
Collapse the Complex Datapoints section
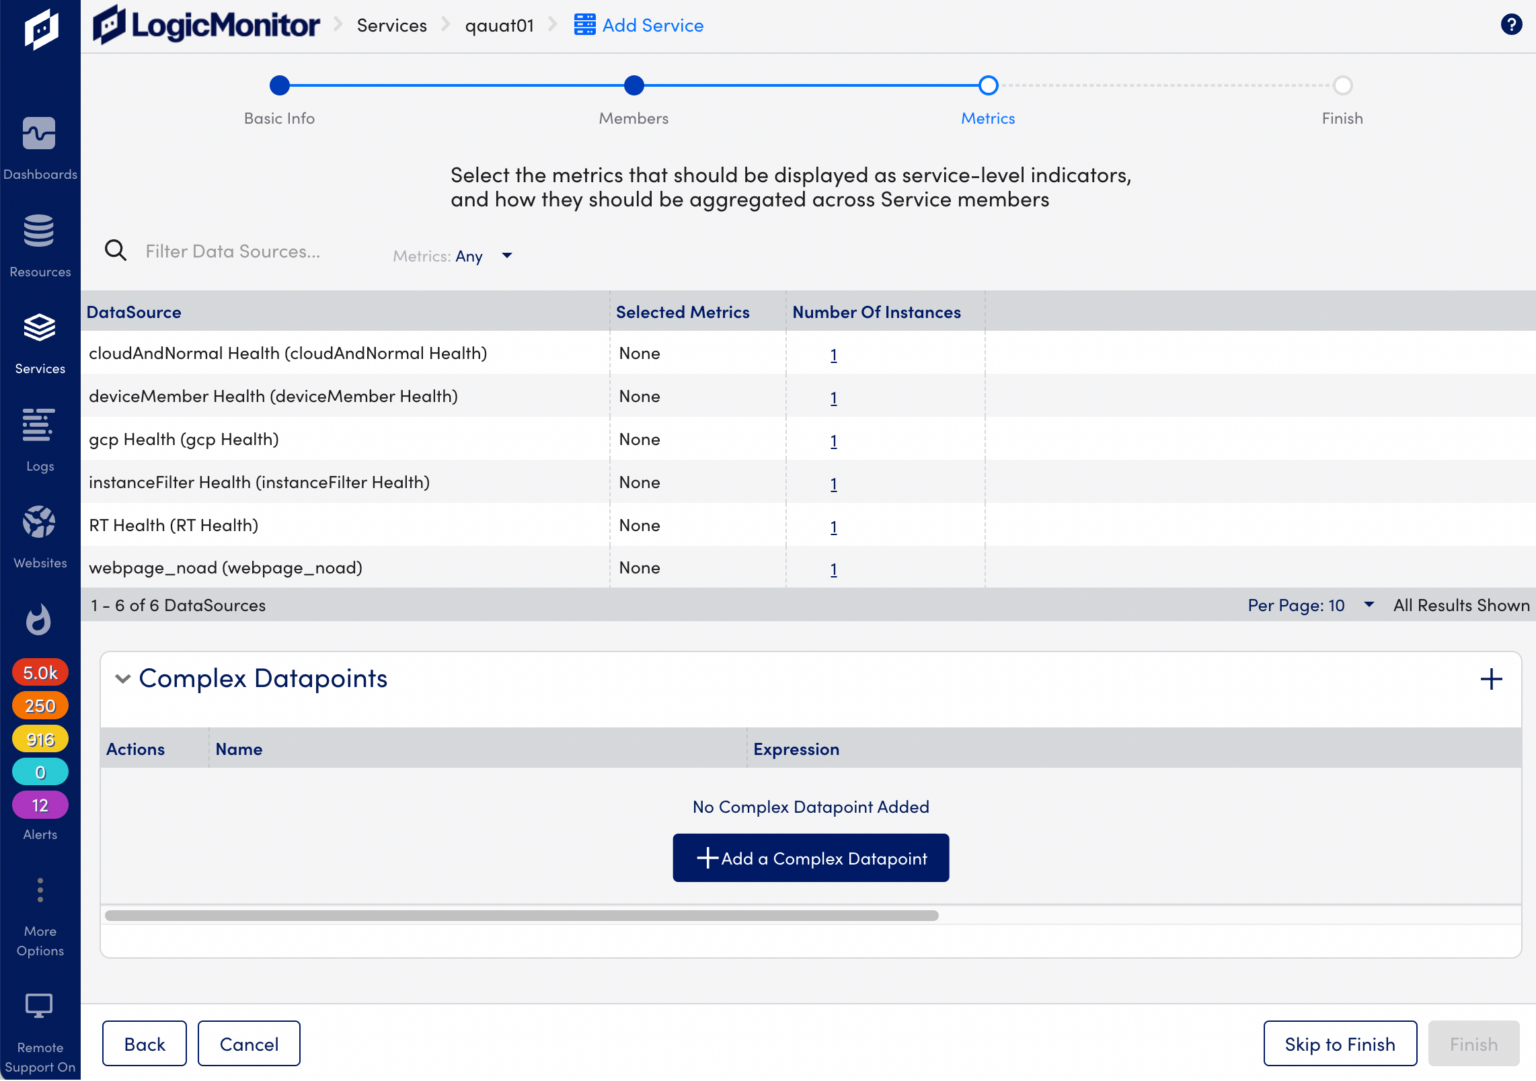tap(122, 678)
